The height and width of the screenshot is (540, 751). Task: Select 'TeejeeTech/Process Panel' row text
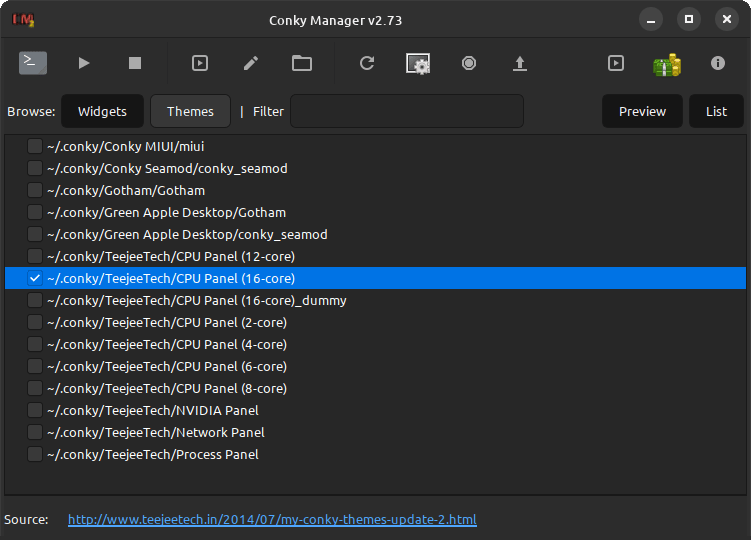click(153, 455)
